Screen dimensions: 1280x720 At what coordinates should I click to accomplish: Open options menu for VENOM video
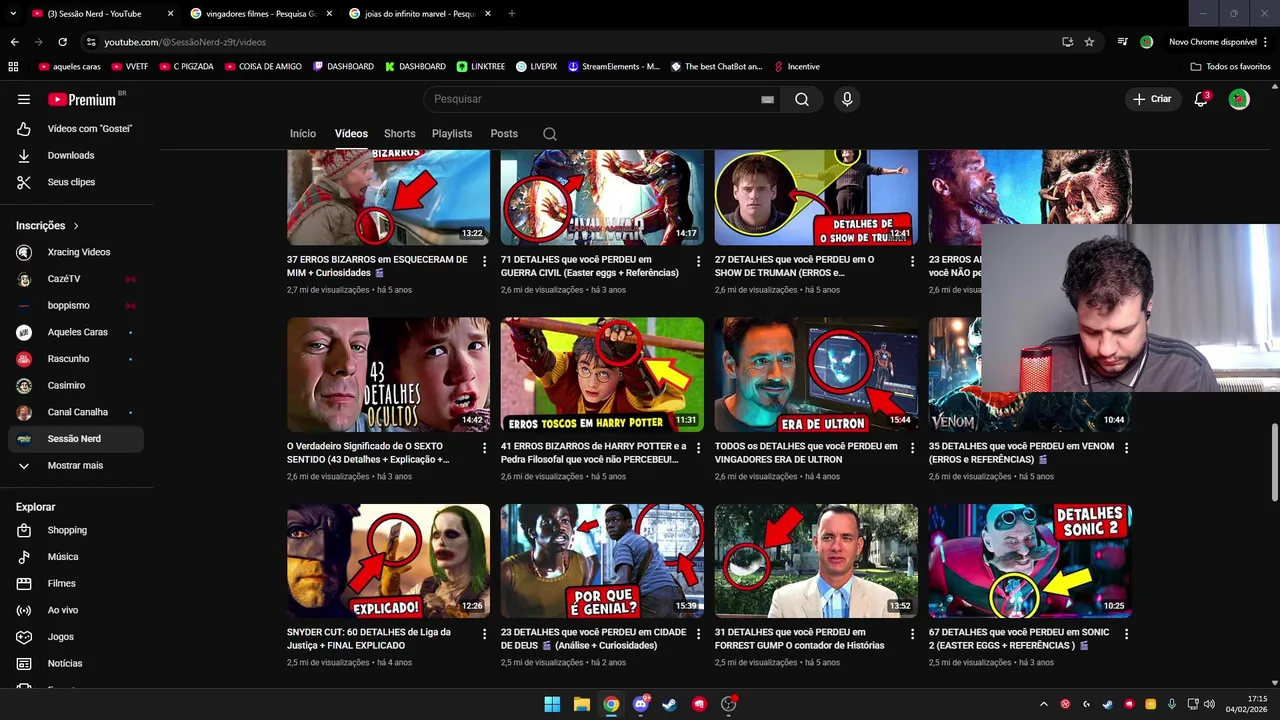[1126, 448]
